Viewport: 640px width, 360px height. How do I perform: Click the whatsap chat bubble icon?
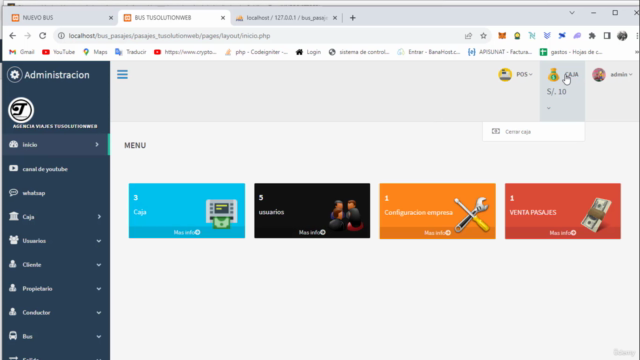pos(13,192)
